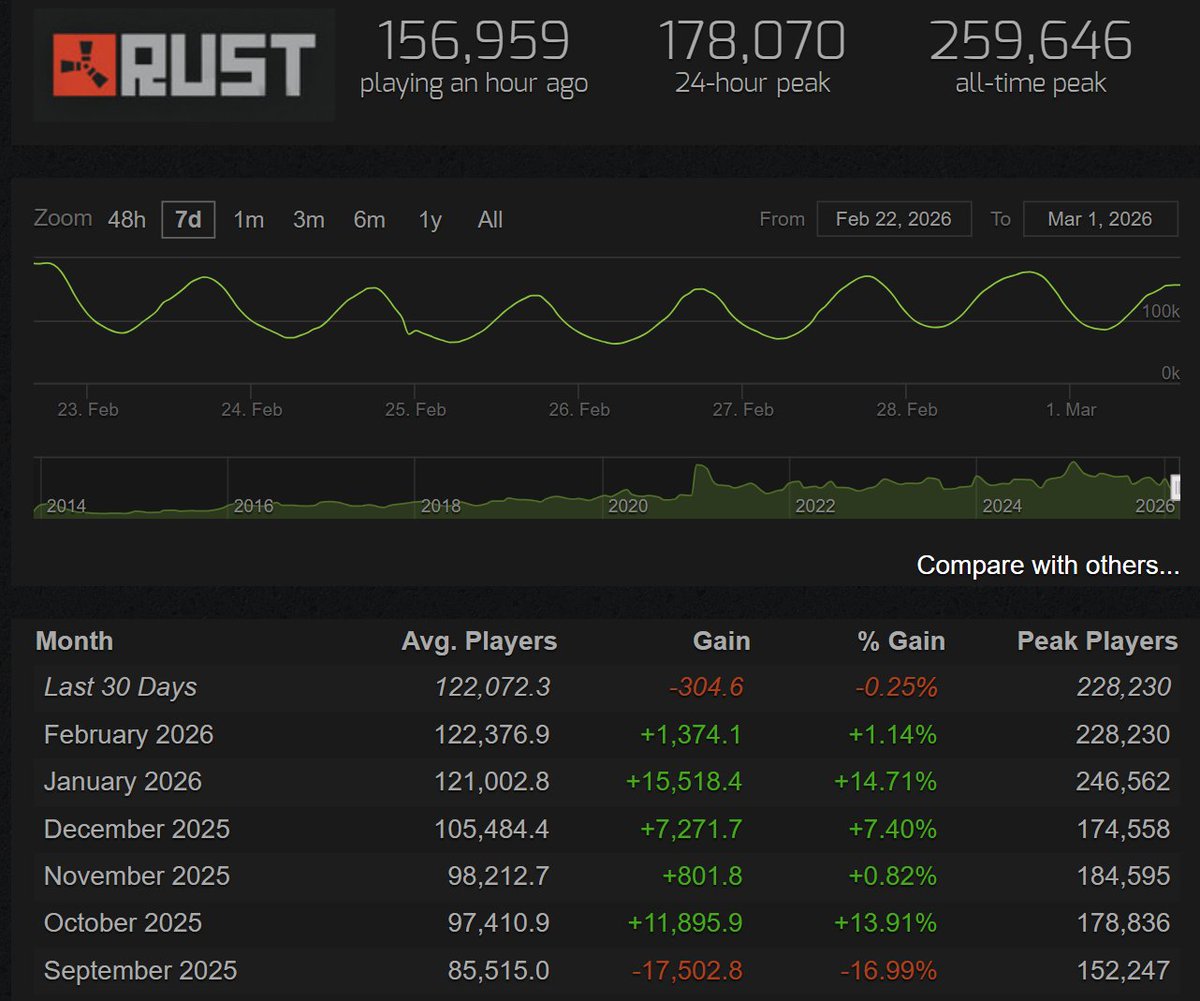Select the 6m zoom range
Image resolution: width=1200 pixels, height=1001 pixels.
pos(369,220)
